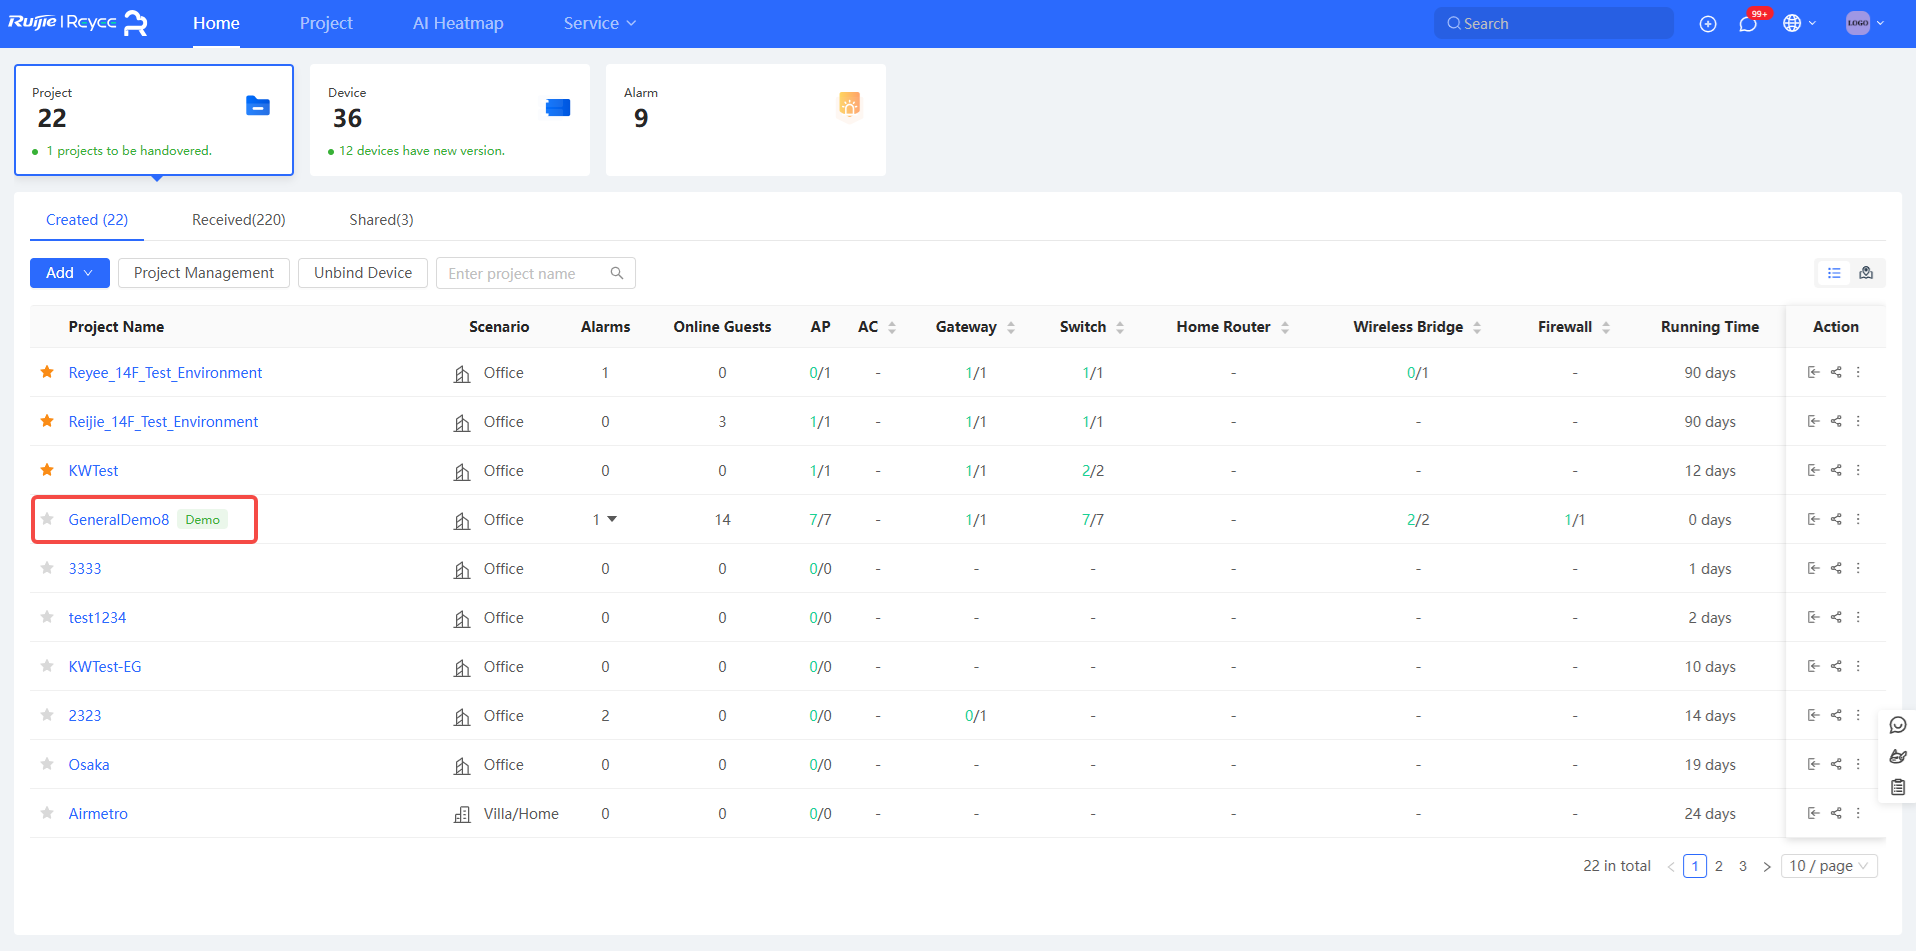
Task: Click the Project Management button
Action: (204, 273)
